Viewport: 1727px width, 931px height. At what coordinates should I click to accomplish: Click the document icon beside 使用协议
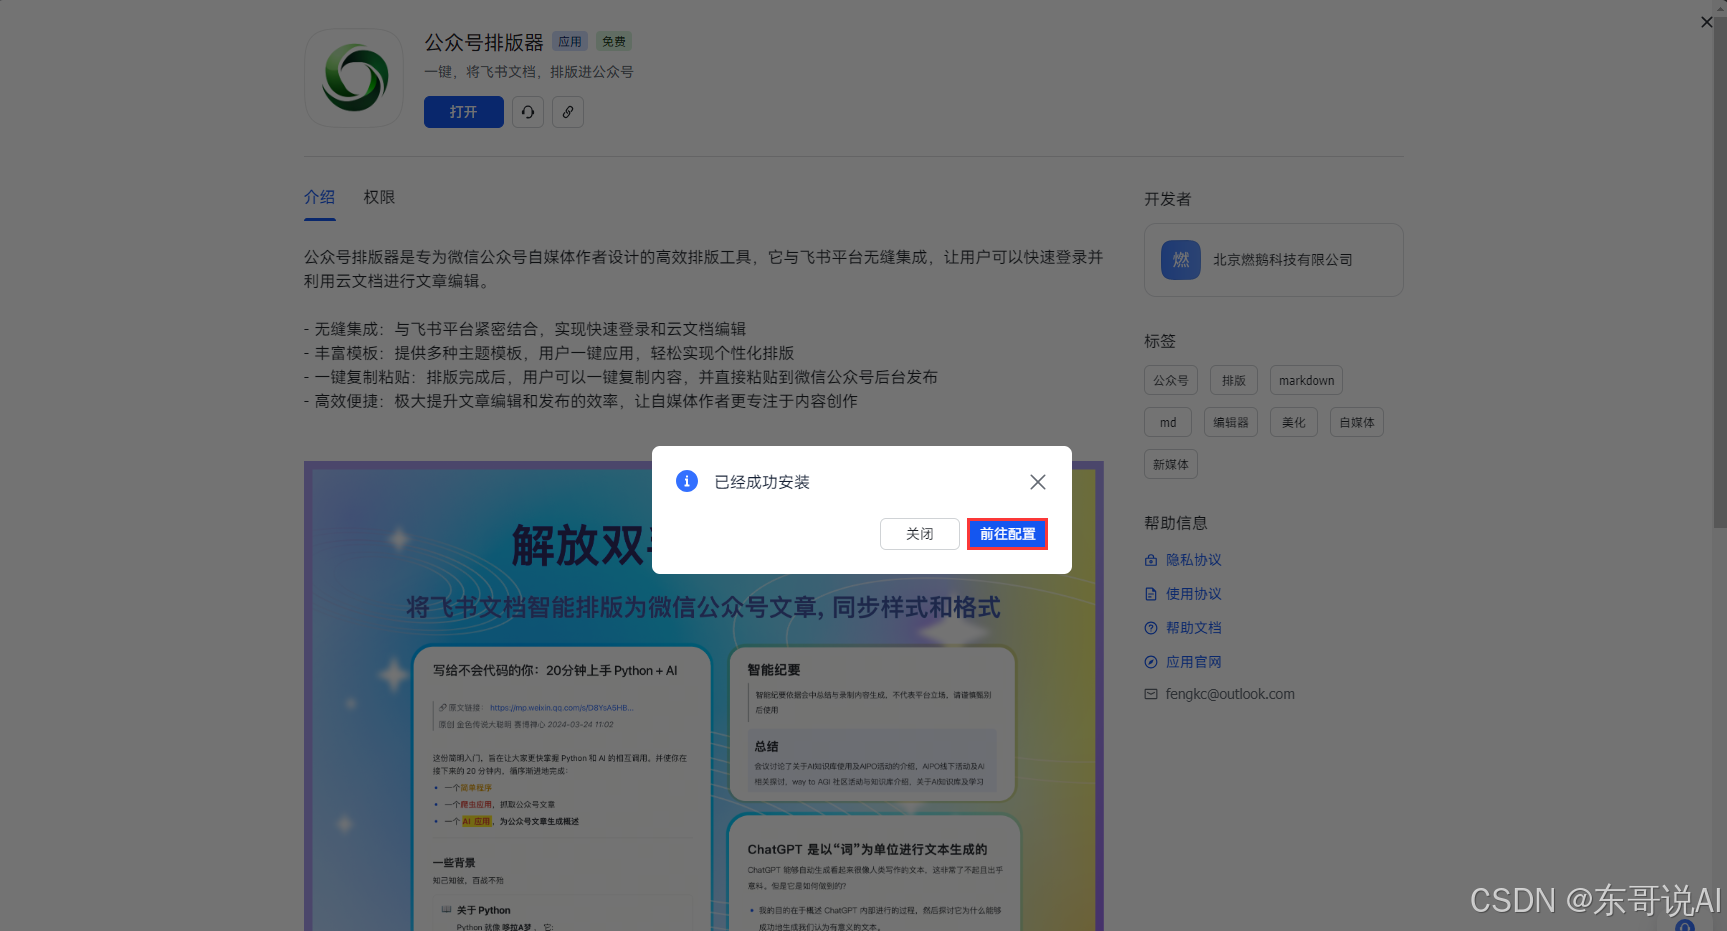[x=1151, y=594]
